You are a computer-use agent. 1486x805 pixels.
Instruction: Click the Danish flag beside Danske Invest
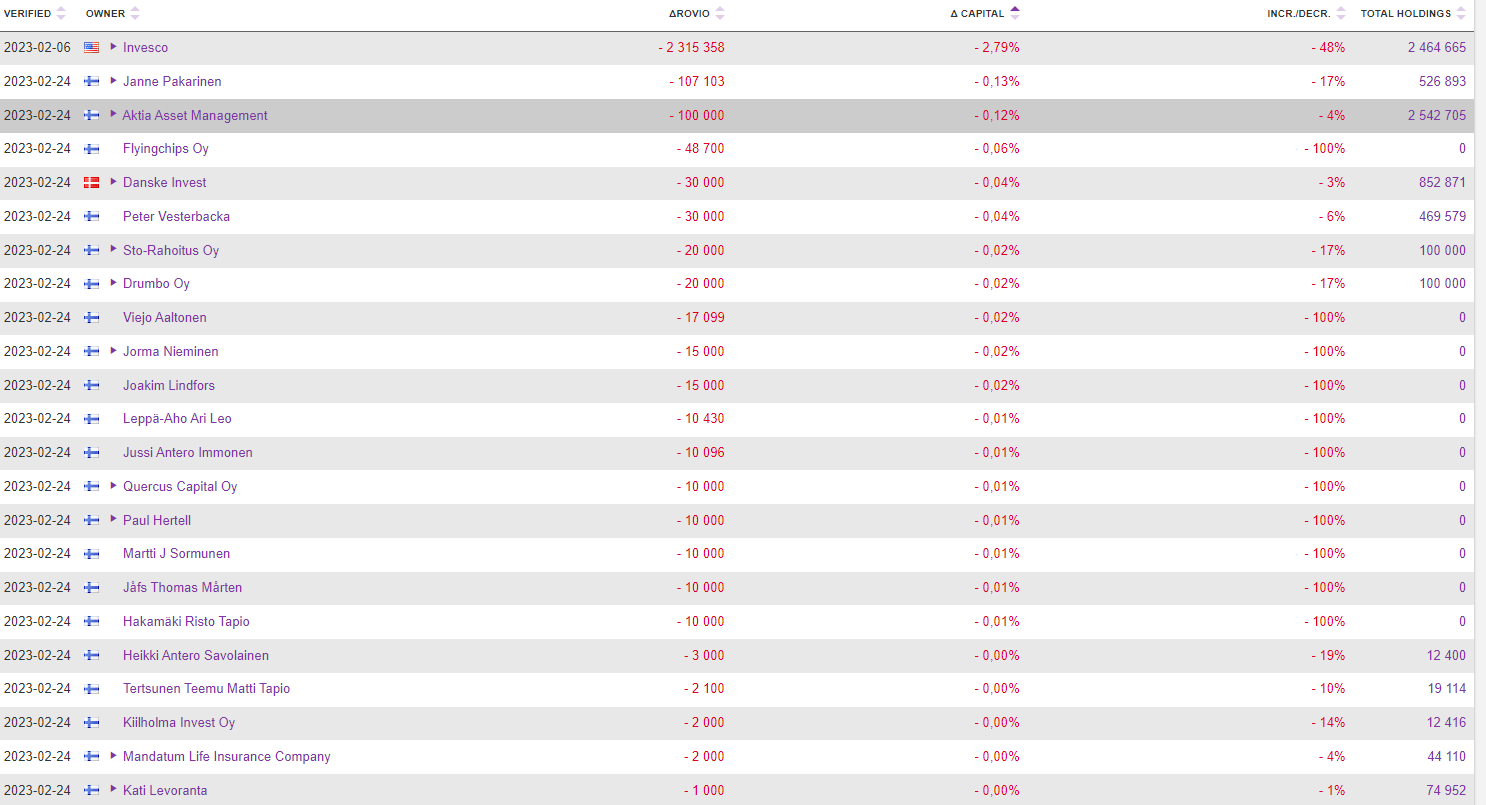click(92, 183)
